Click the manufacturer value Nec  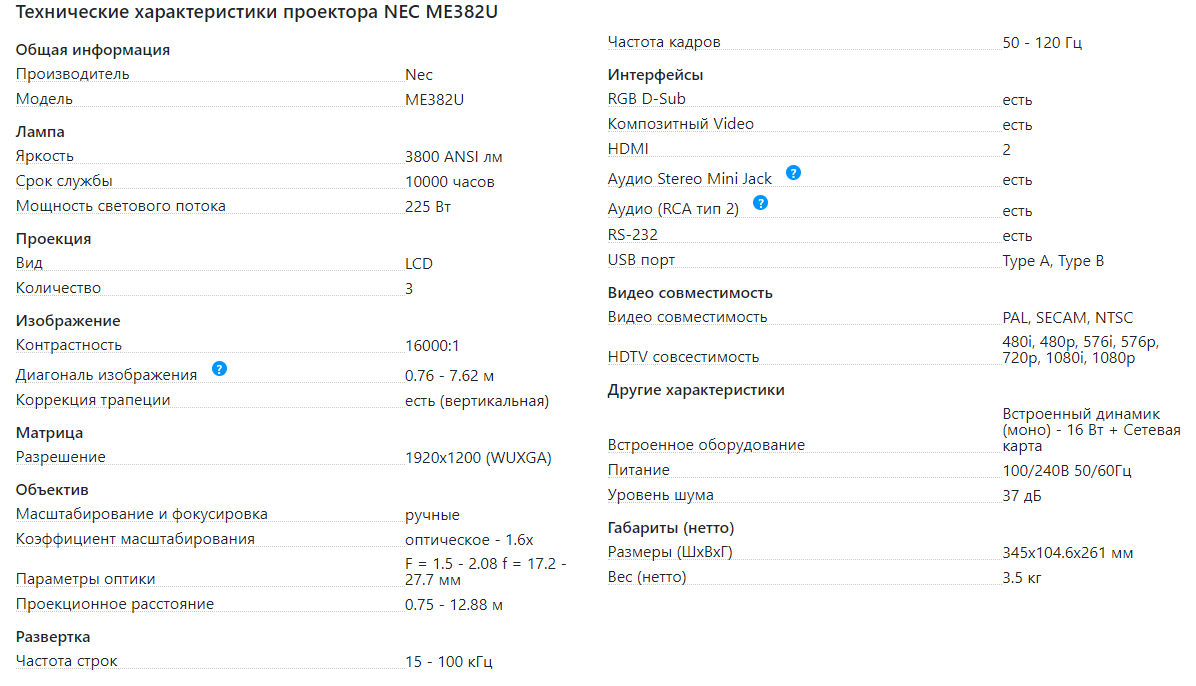419,75
